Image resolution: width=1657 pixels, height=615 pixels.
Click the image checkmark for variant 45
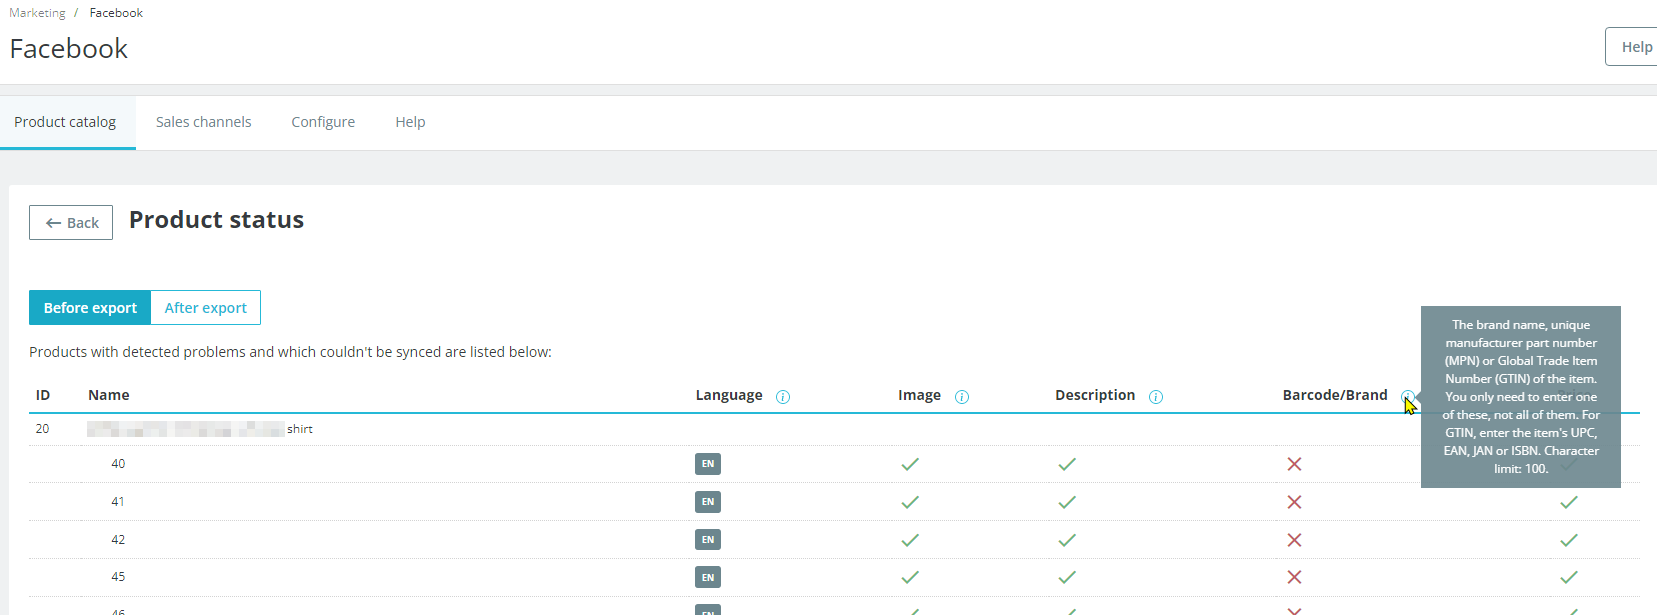coord(910,577)
